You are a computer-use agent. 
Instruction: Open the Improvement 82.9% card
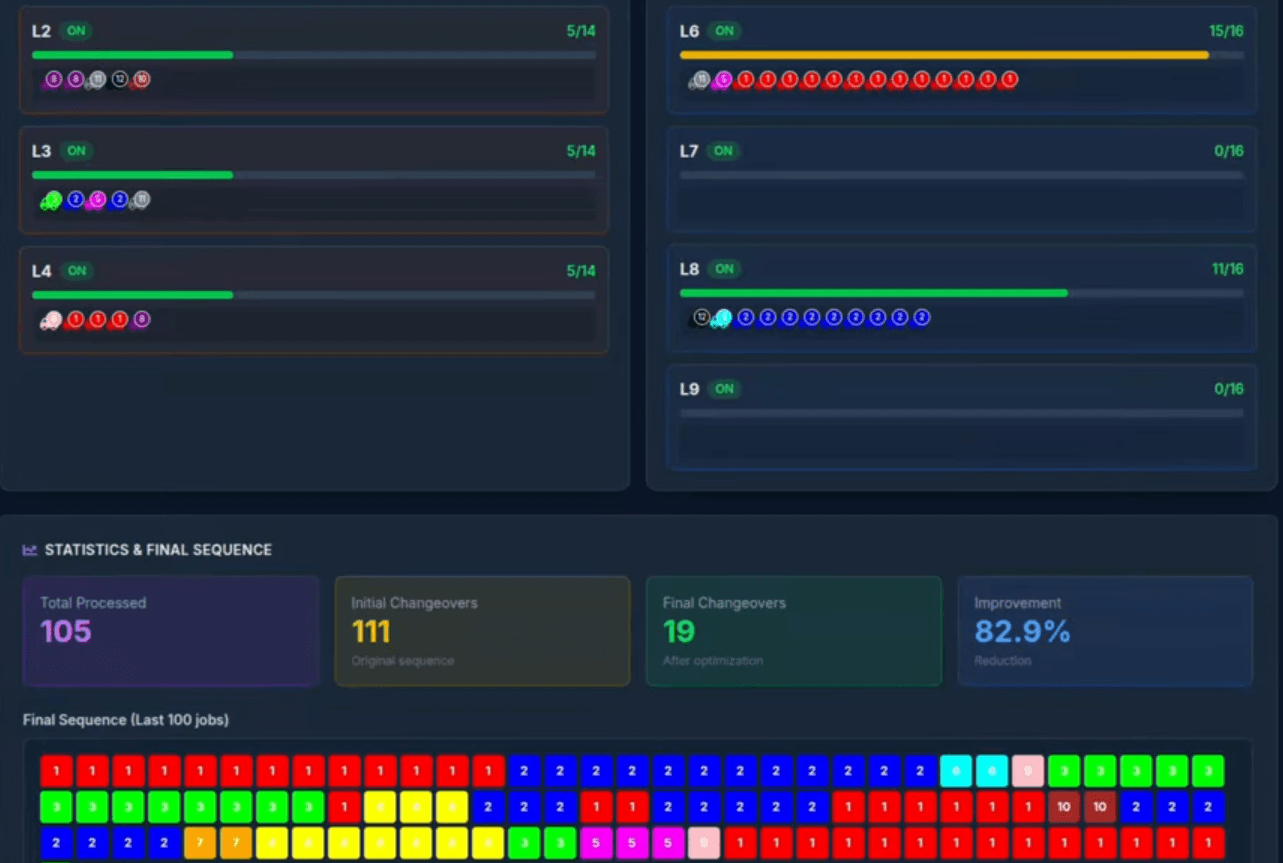coord(1106,631)
